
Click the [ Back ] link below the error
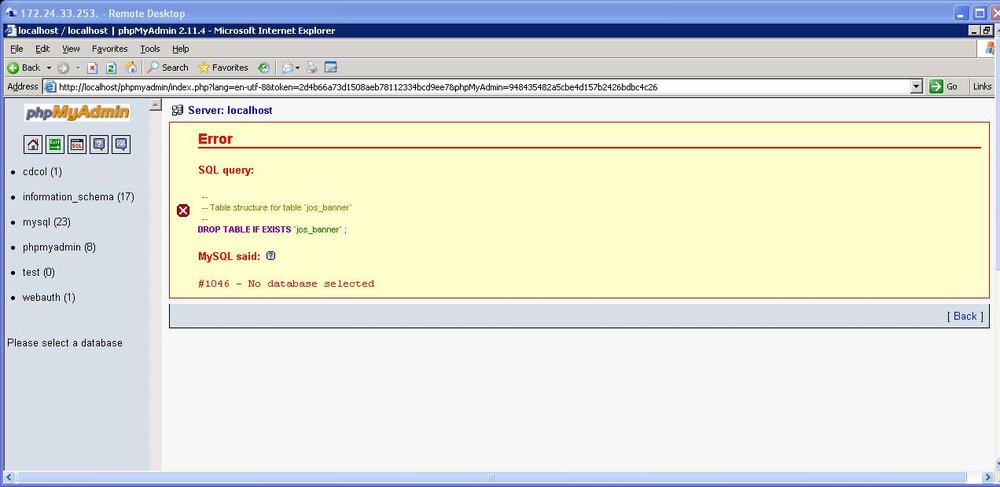965,316
